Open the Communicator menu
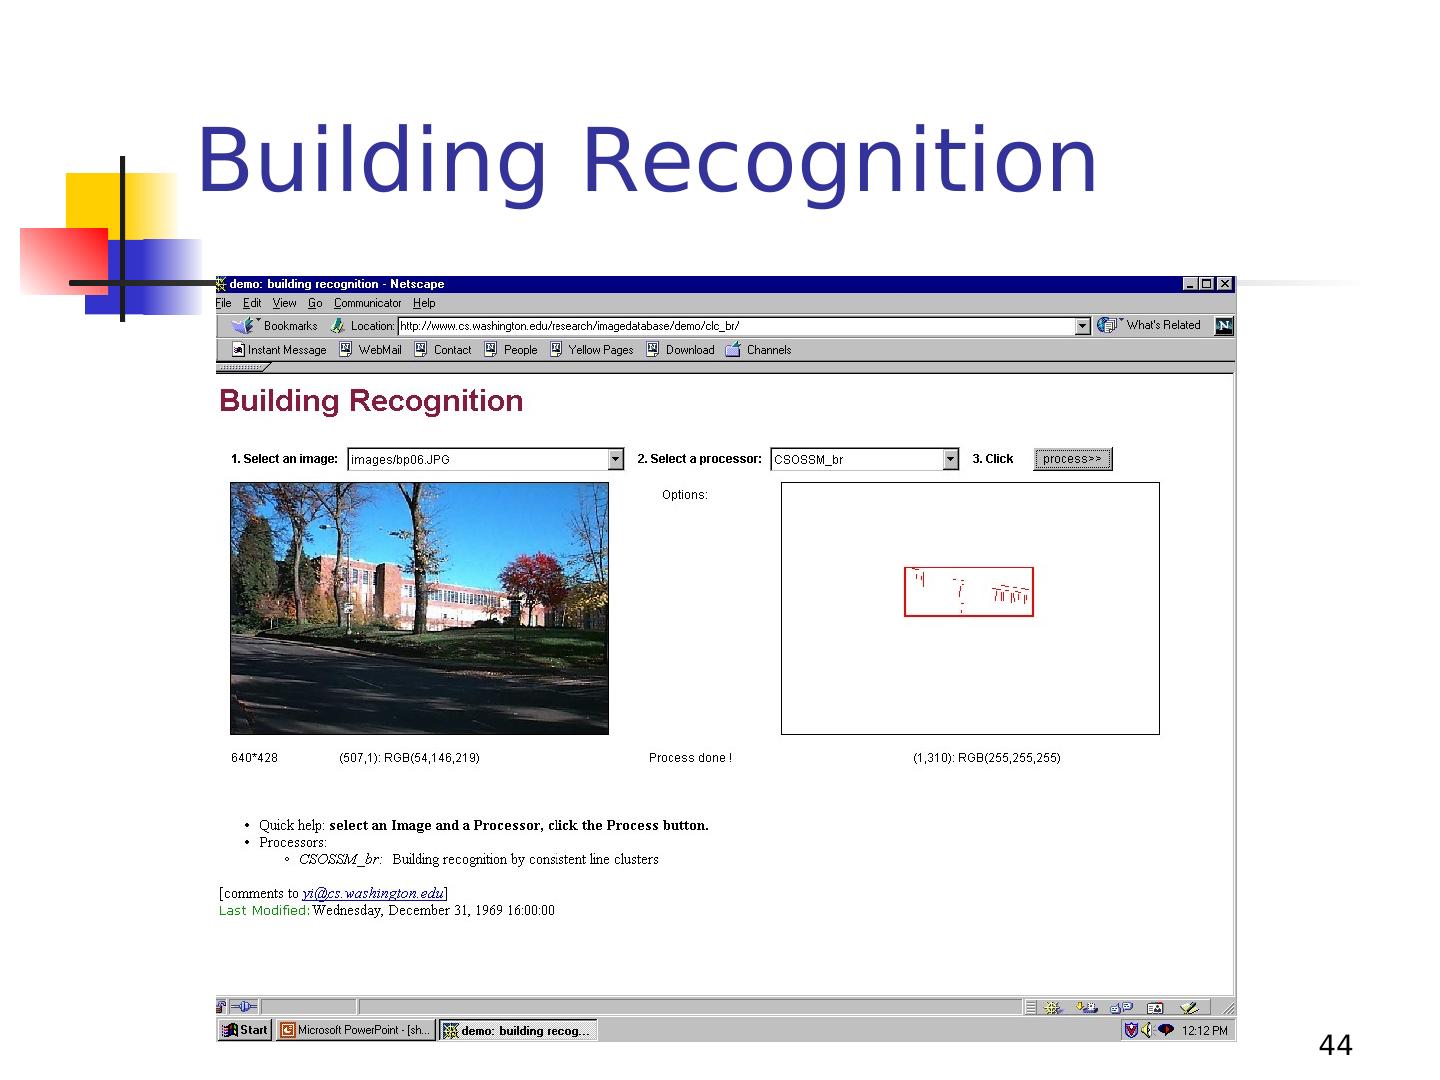The height and width of the screenshot is (1080, 1440). click(368, 303)
